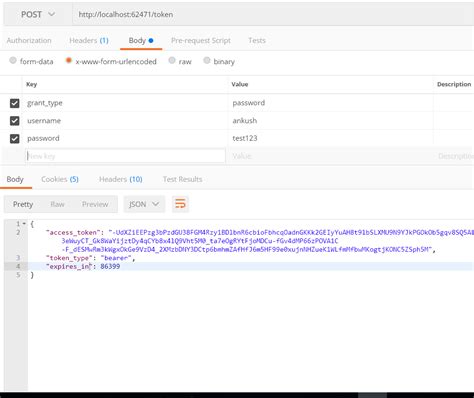This screenshot has width=474, height=398.
Task: Select the raw body type
Action: click(172, 60)
